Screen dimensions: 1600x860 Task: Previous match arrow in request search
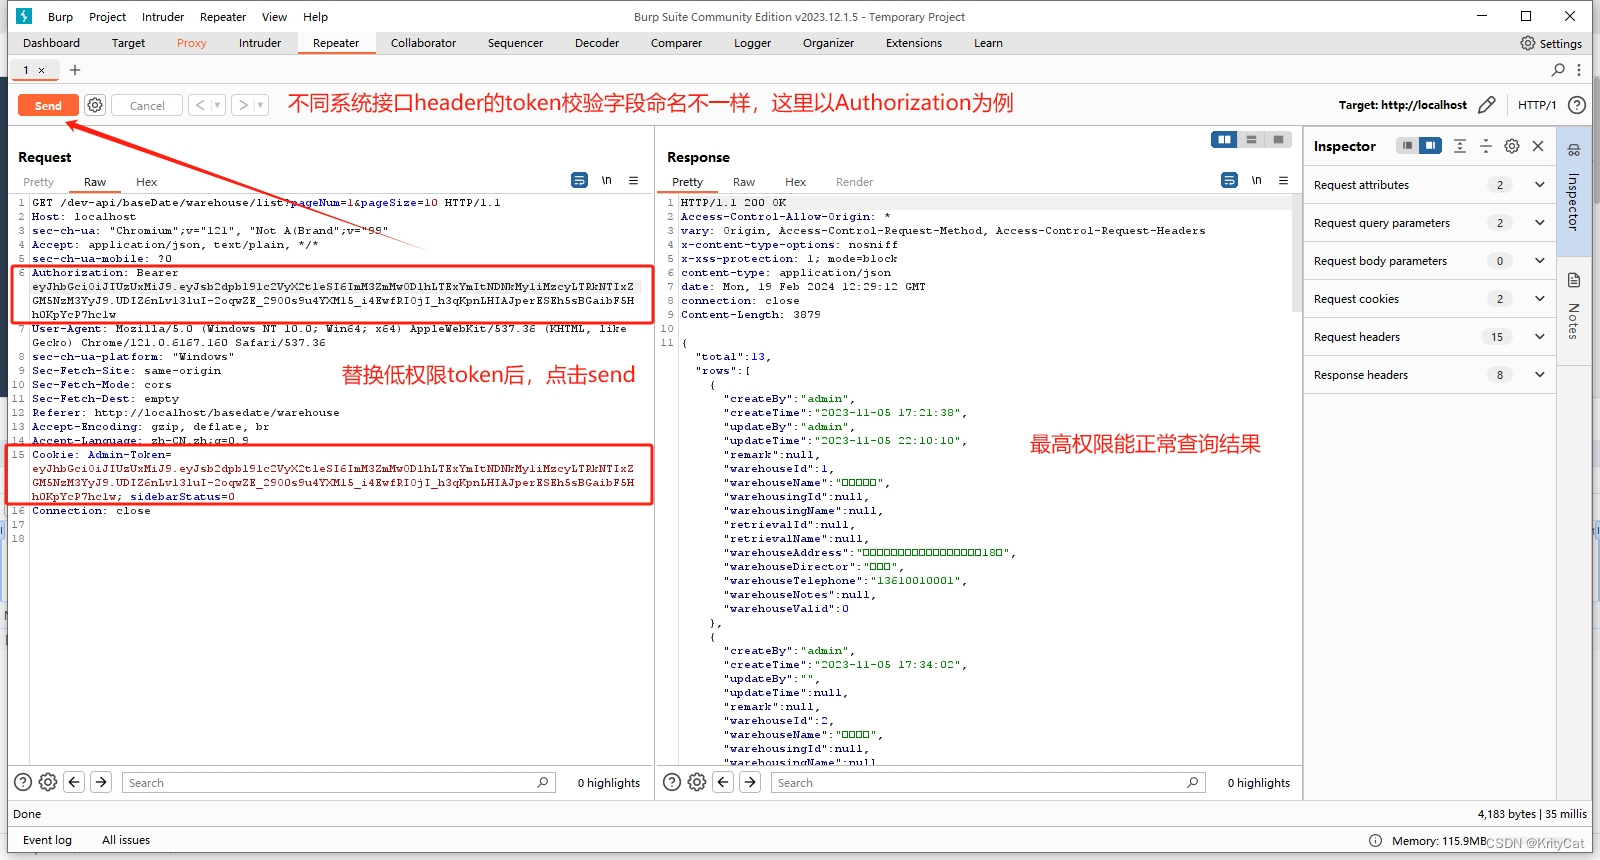tap(74, 782)
